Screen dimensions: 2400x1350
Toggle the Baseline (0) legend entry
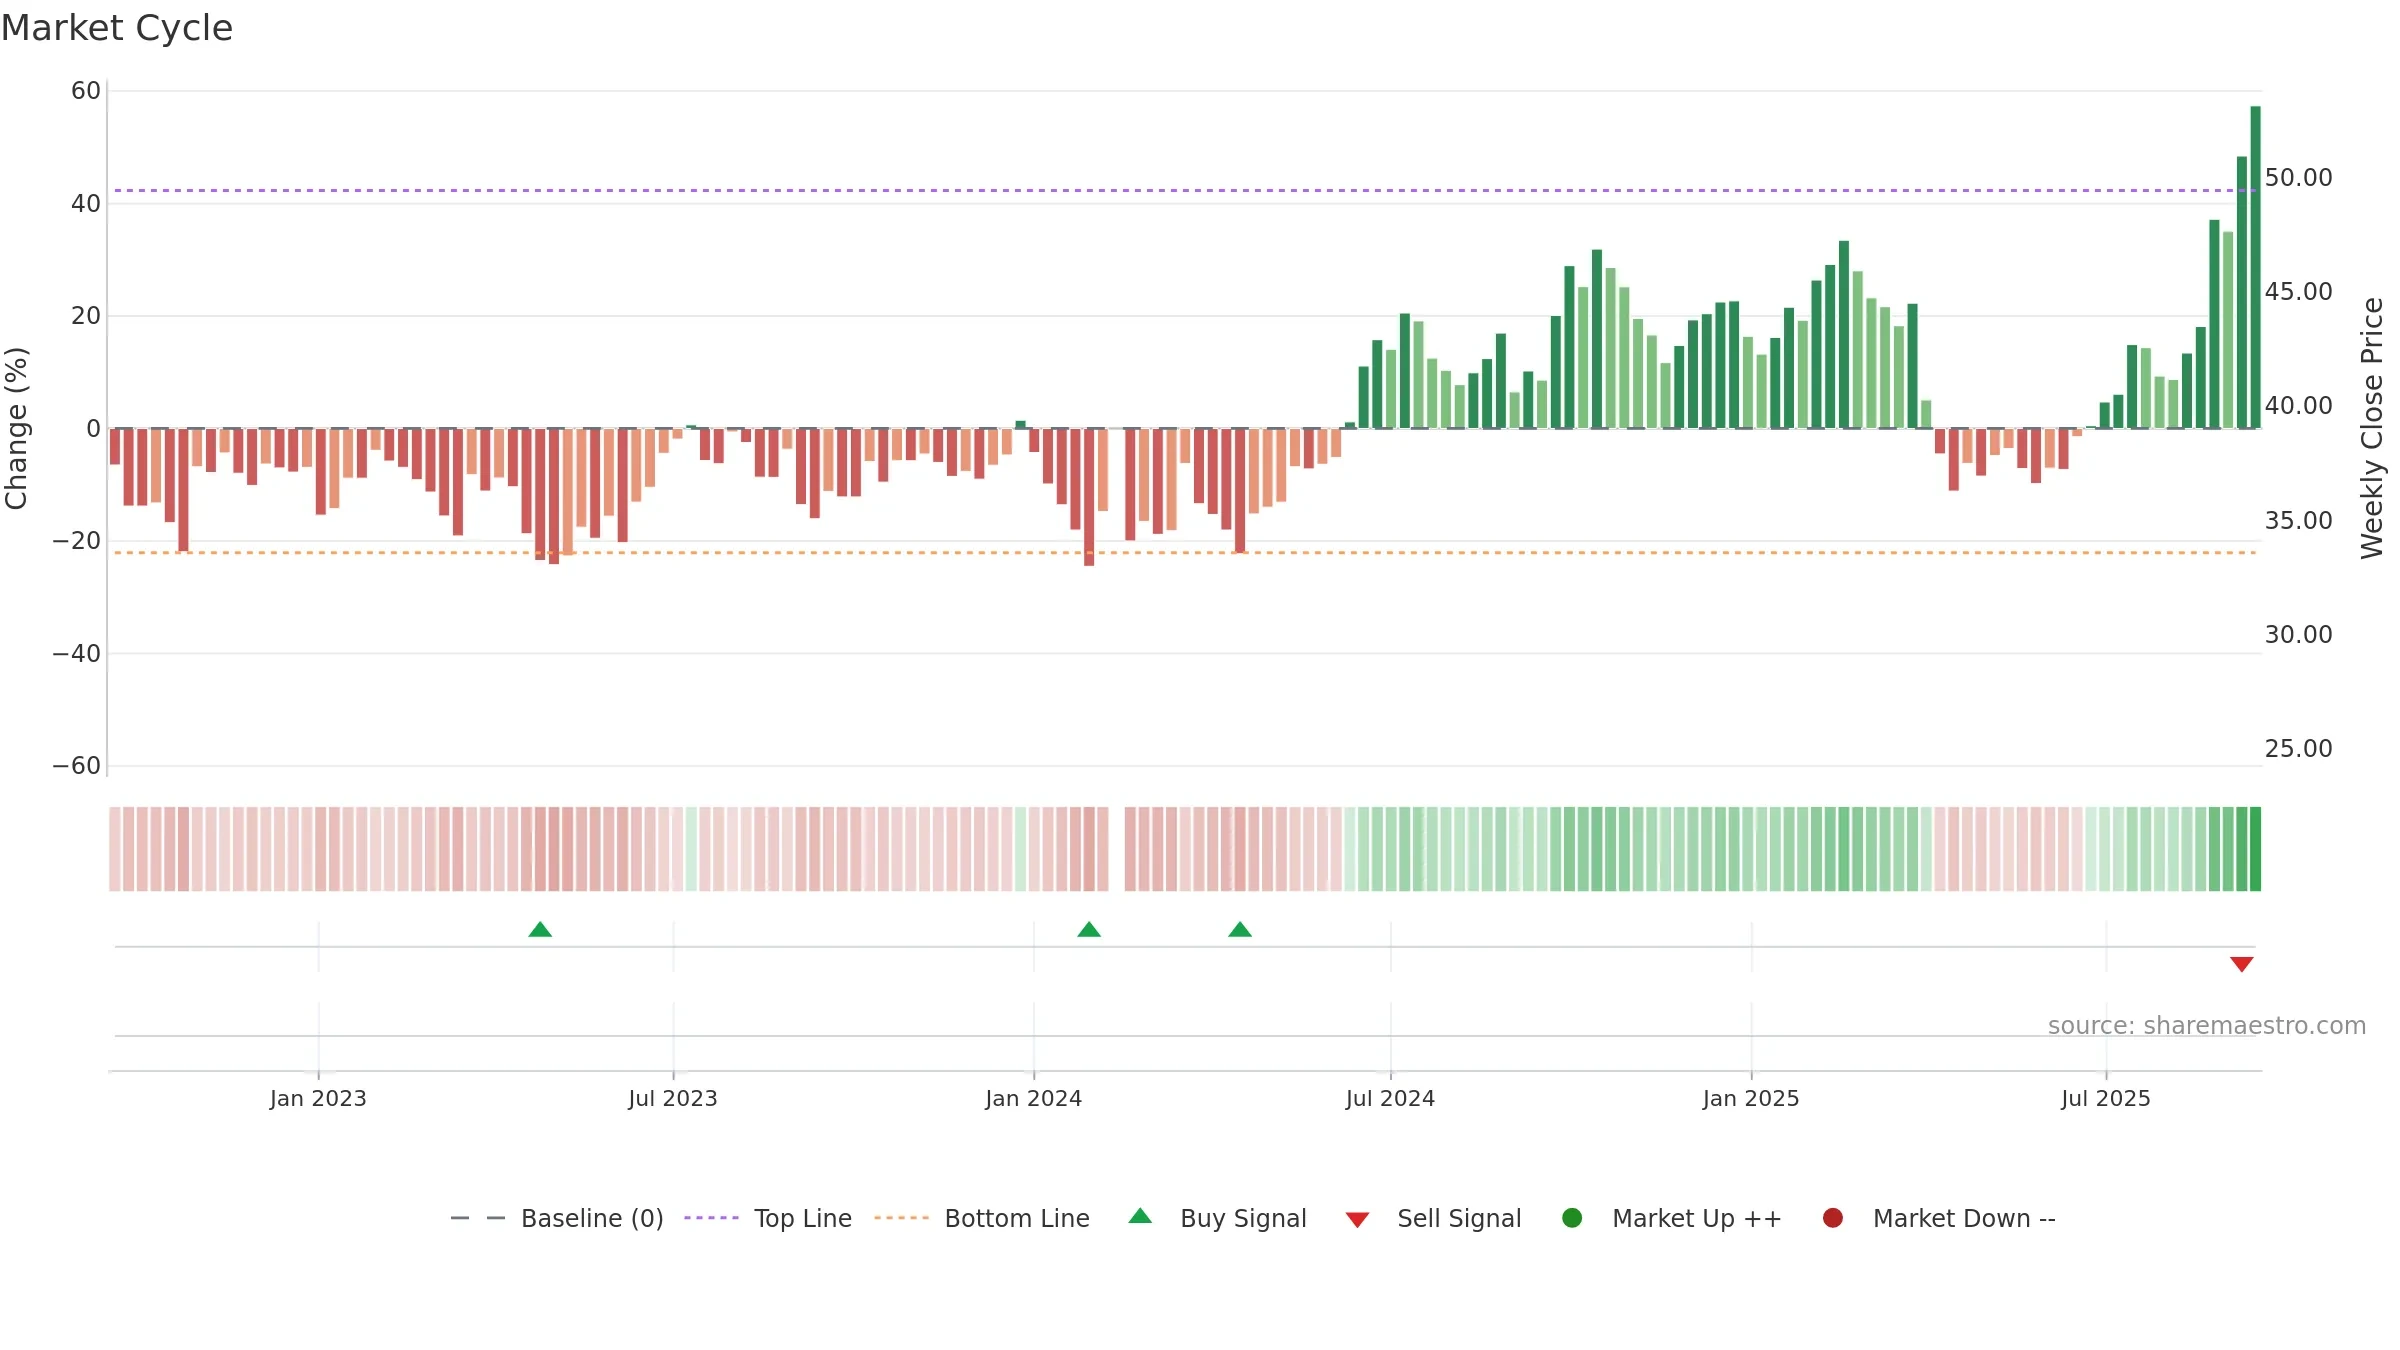pos(557,1218)
